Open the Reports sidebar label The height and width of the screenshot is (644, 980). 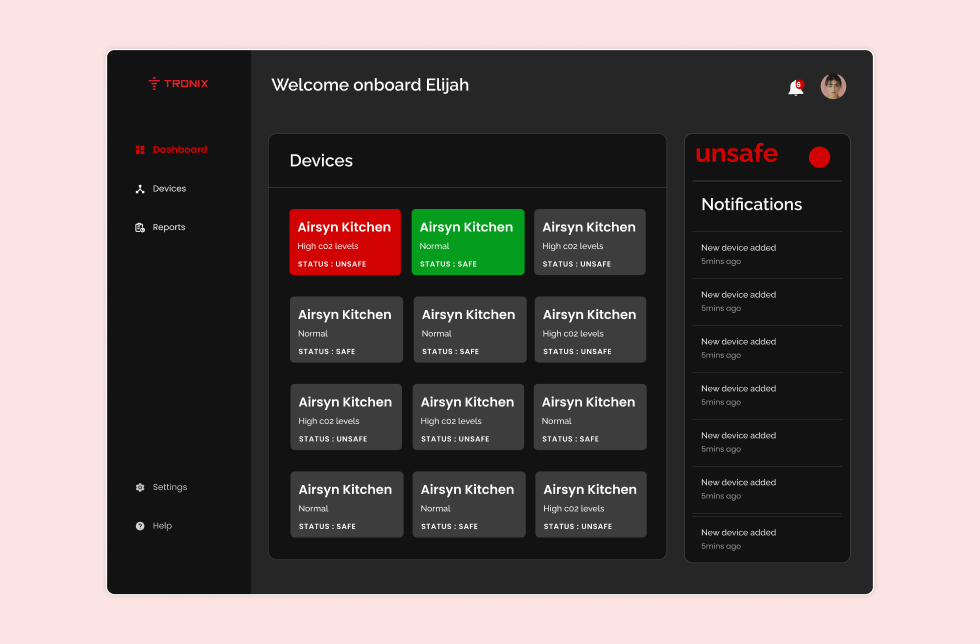point(169,228)
